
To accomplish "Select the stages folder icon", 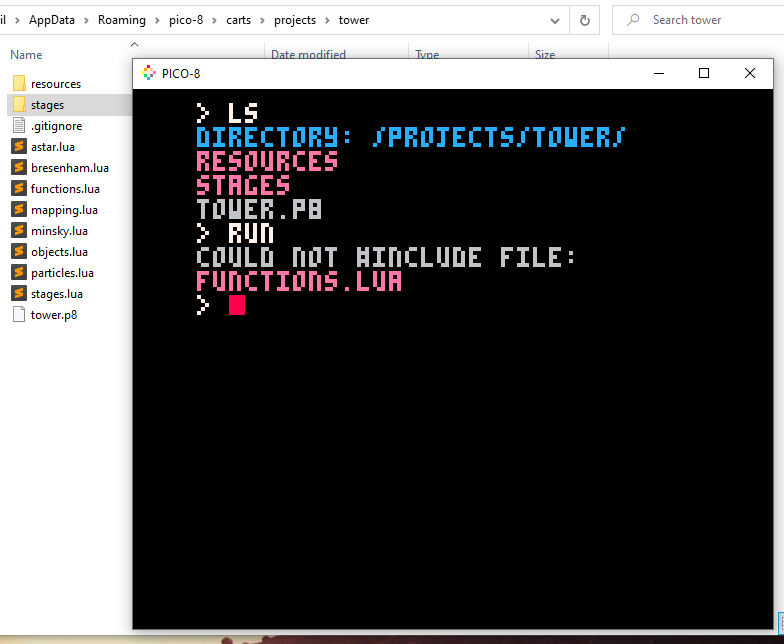I will click(x=19, y=104).
